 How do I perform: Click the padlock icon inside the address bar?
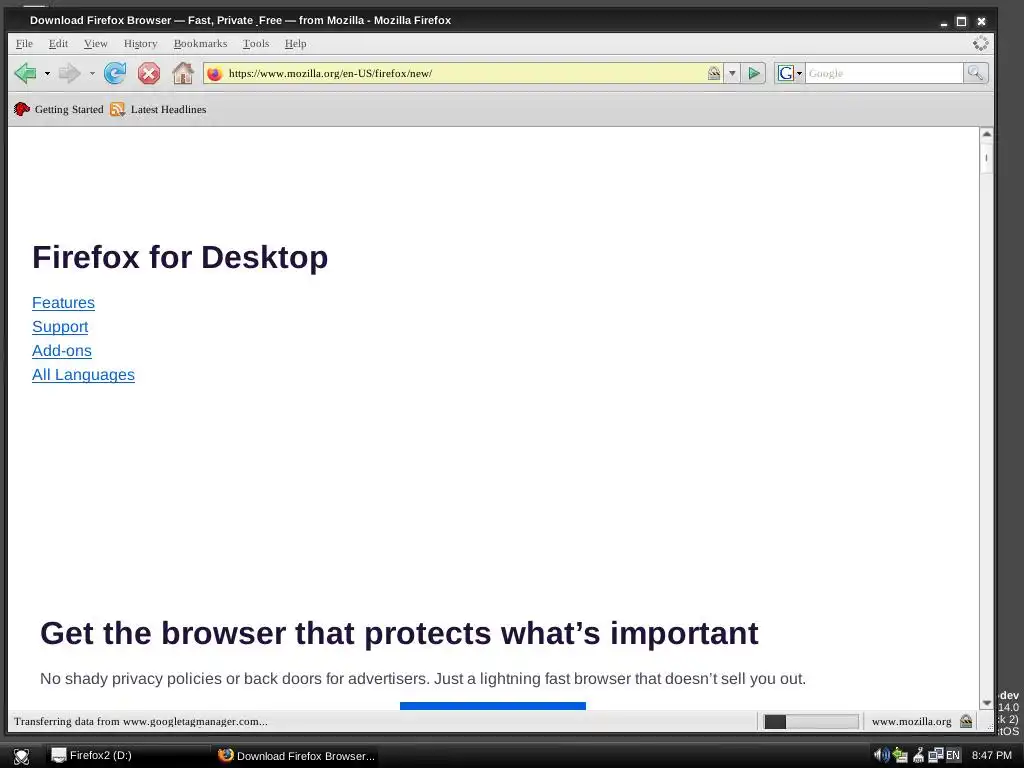pyautogui.click(x=714, y=73)
